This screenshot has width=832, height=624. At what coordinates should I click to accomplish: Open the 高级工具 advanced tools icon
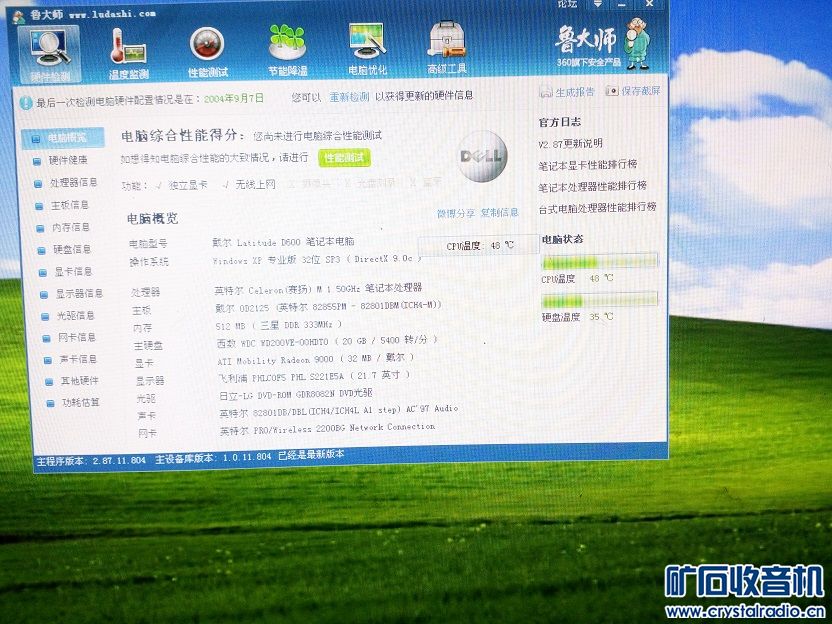click(446, 41)
